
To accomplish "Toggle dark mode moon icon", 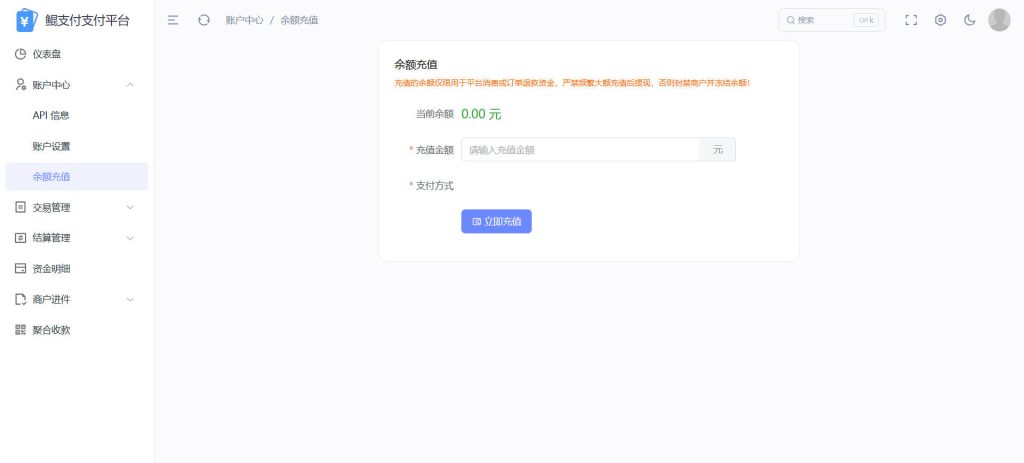I will (970, 20).
